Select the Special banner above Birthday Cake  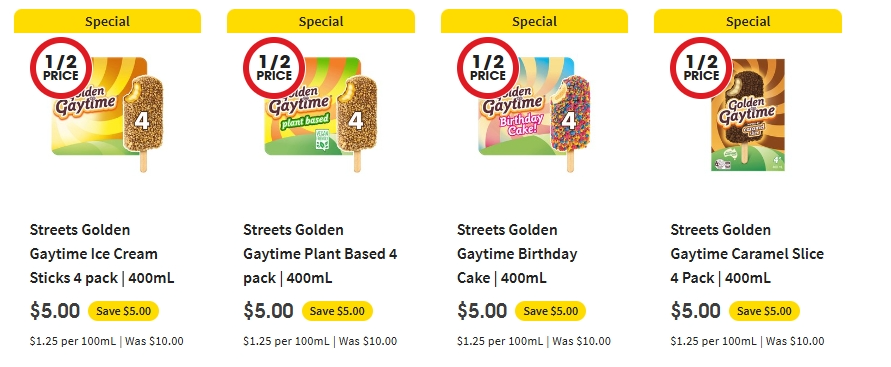535,21
